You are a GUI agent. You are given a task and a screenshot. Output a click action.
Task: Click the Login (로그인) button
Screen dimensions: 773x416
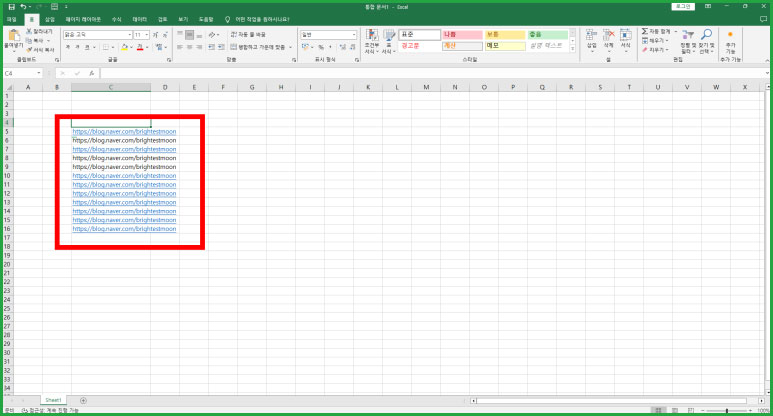tap(683, 6)
